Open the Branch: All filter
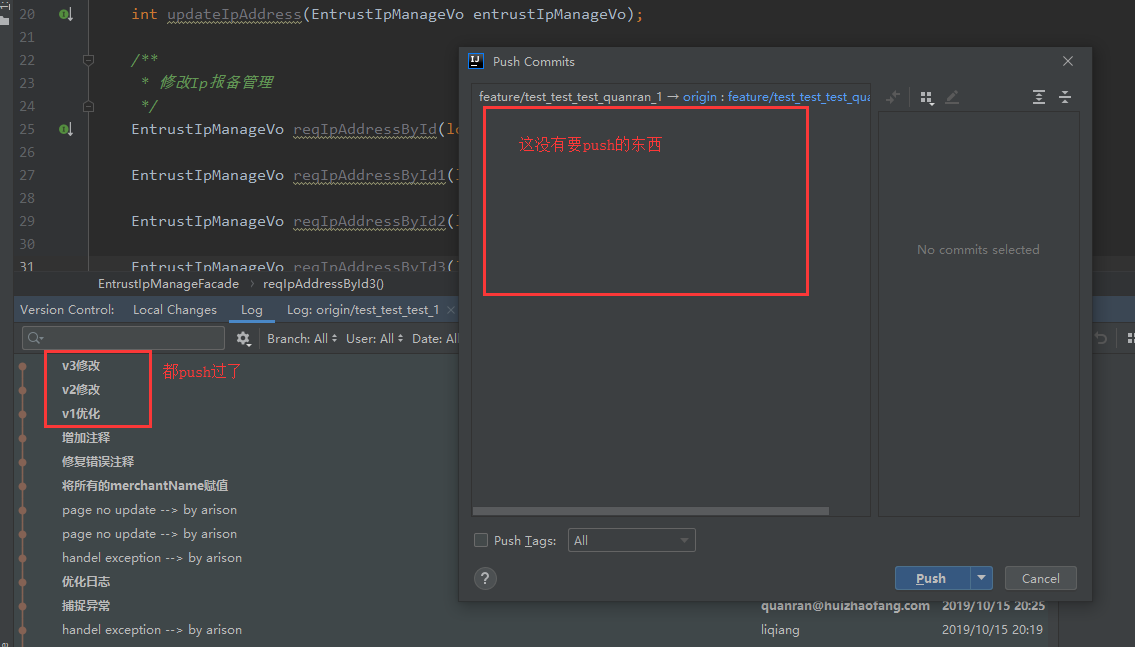Viewport: 1135px width, 647px height. tap(302, 339)
